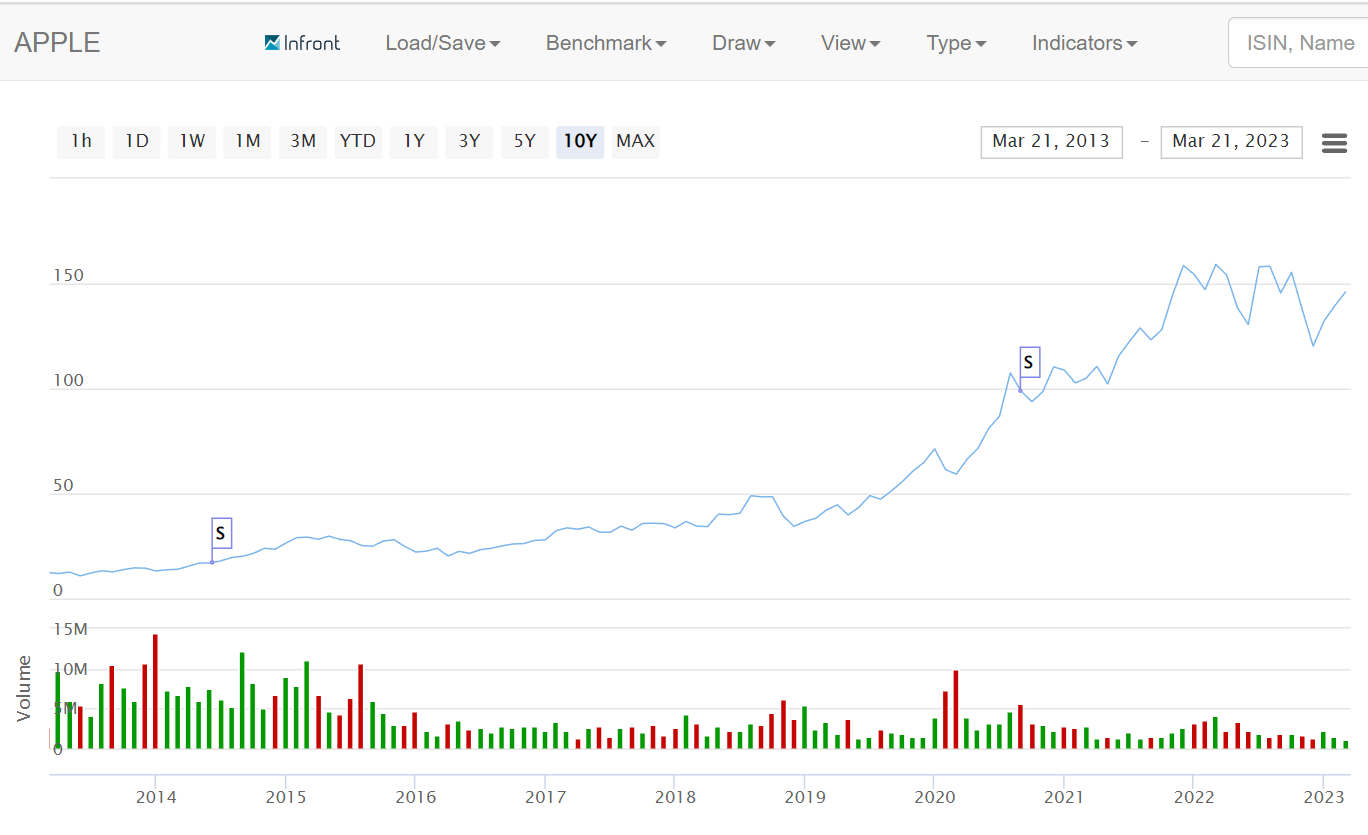Click the 2015 year label
This screenshot has height=835, width=1368.
click(x=285, y=797)
